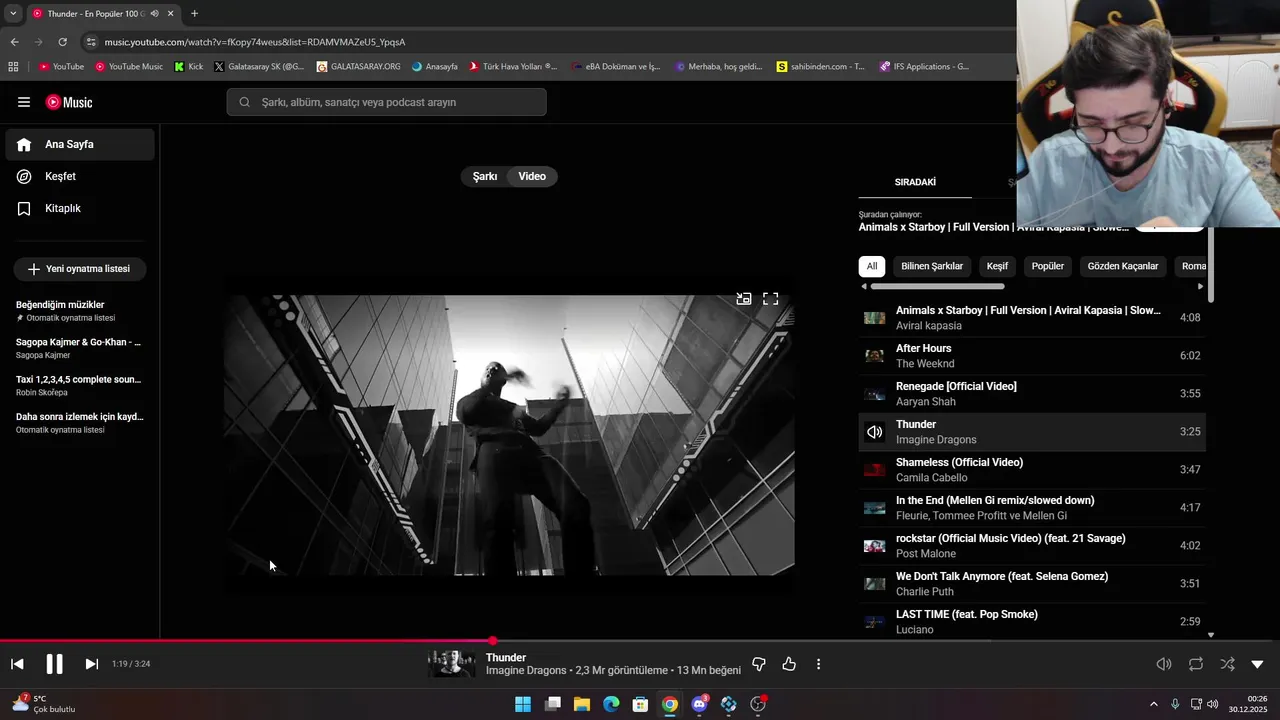Play Shameless by Camila Cabello
This screenshot has height=720, width=1280.
point(1032,470)
